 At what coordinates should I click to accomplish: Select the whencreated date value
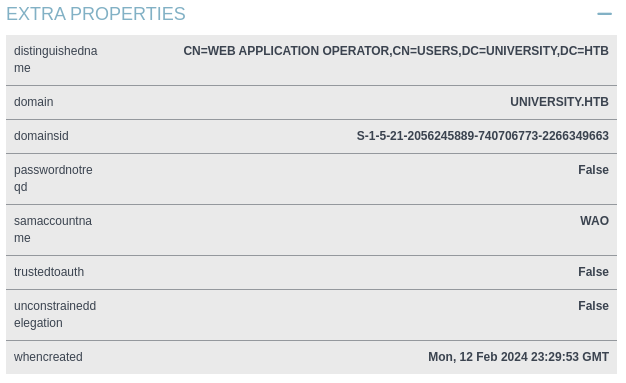tap(518, 357)
